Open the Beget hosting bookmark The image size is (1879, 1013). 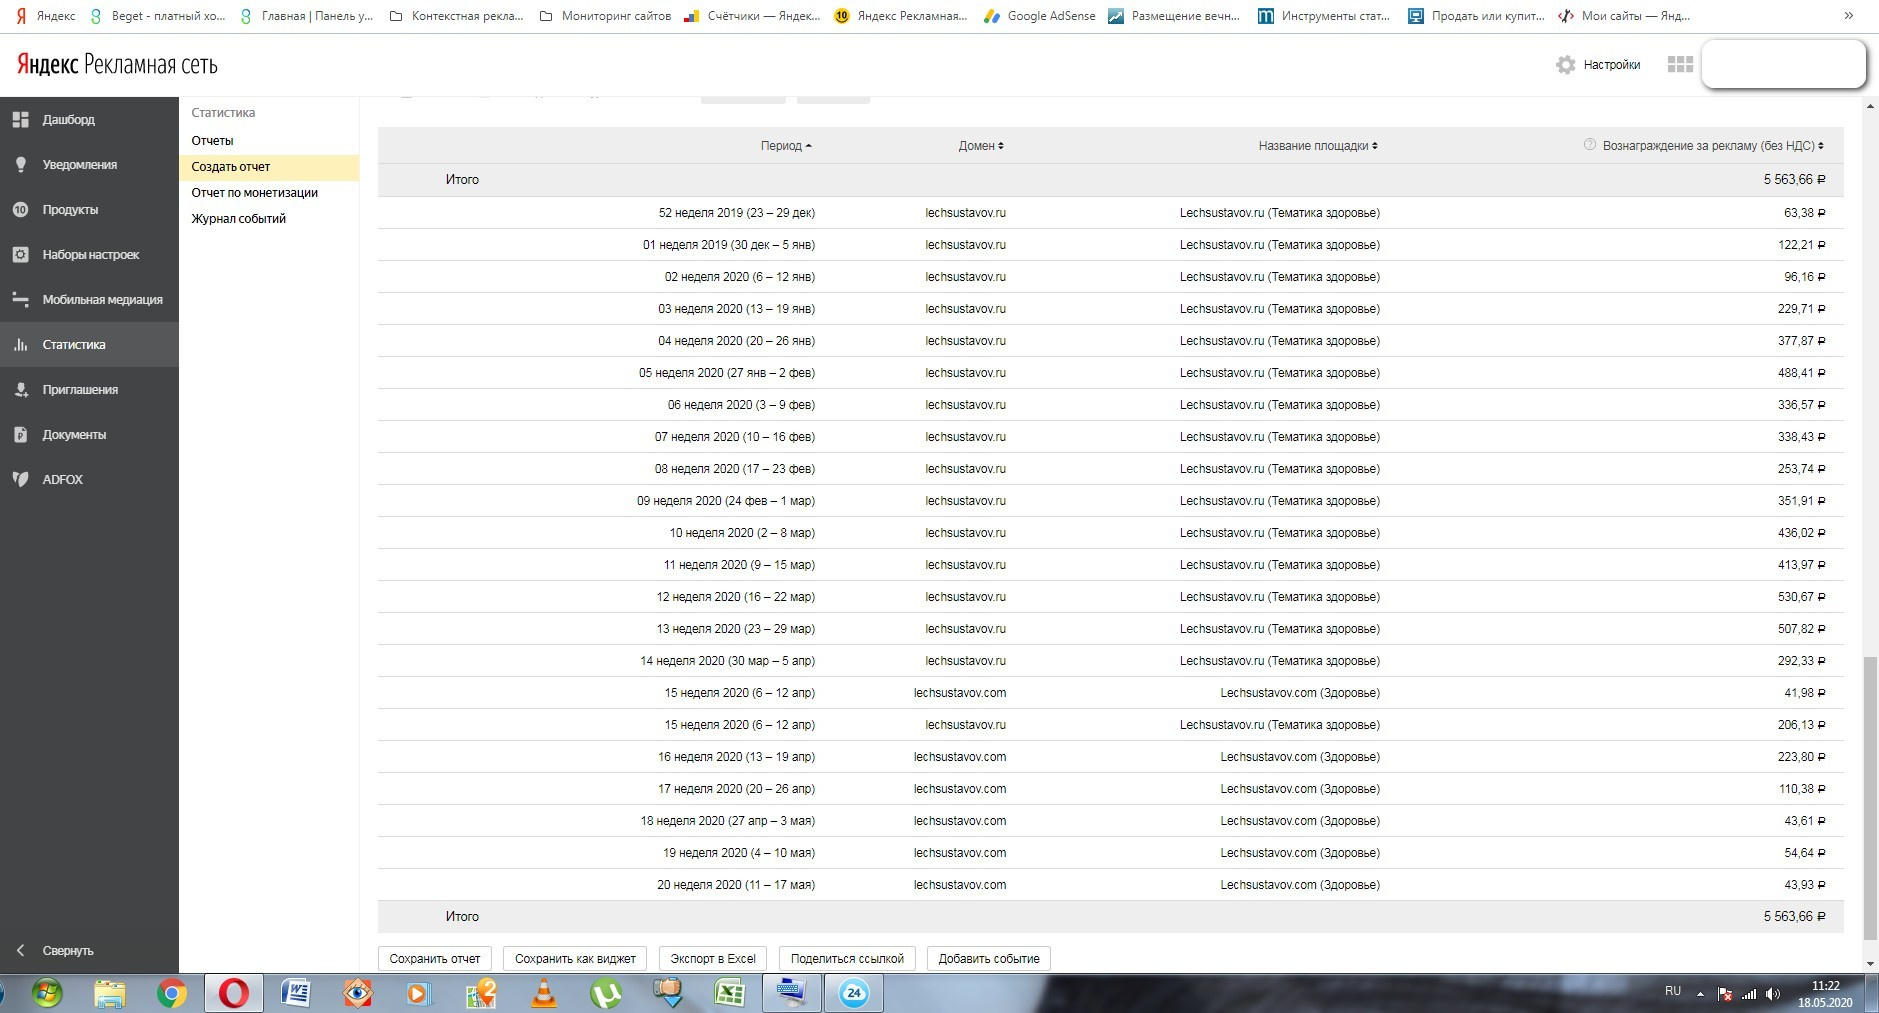[158, 16]
